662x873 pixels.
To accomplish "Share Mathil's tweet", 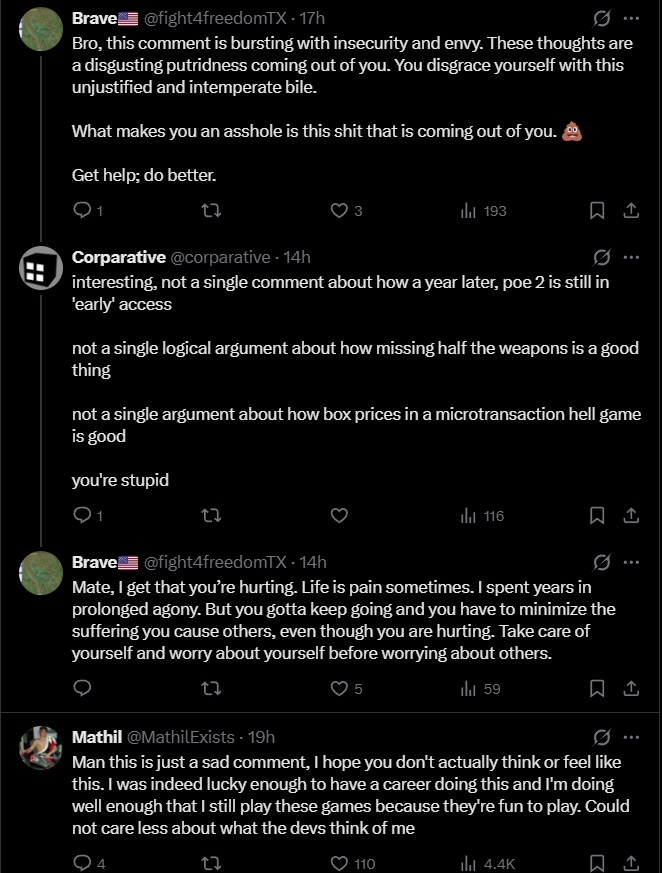I will point(631,863).
